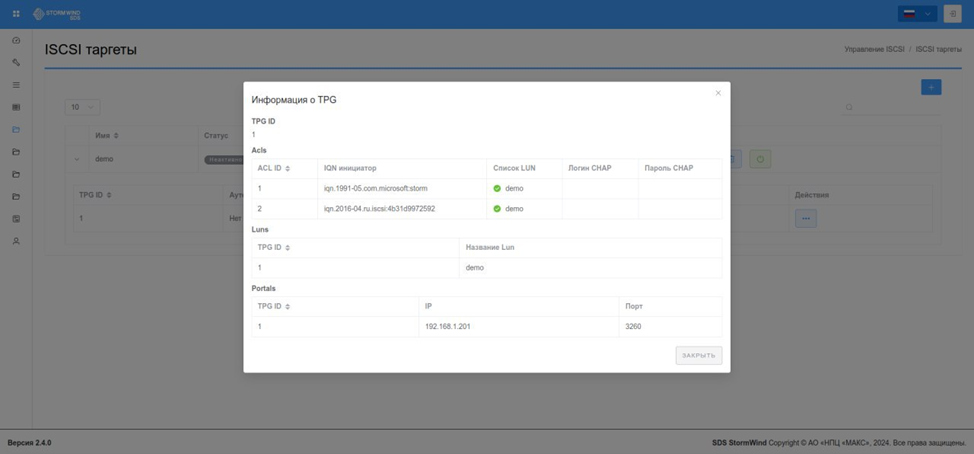
Task: Open ISCSI таргеты breadcrumb link
Action: [939, 48]
